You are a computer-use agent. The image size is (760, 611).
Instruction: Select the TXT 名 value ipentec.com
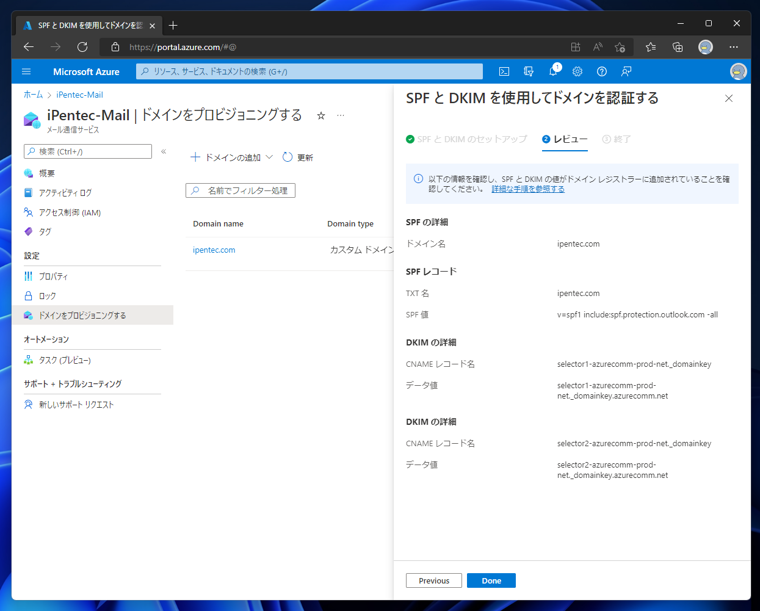pos(578,293)
